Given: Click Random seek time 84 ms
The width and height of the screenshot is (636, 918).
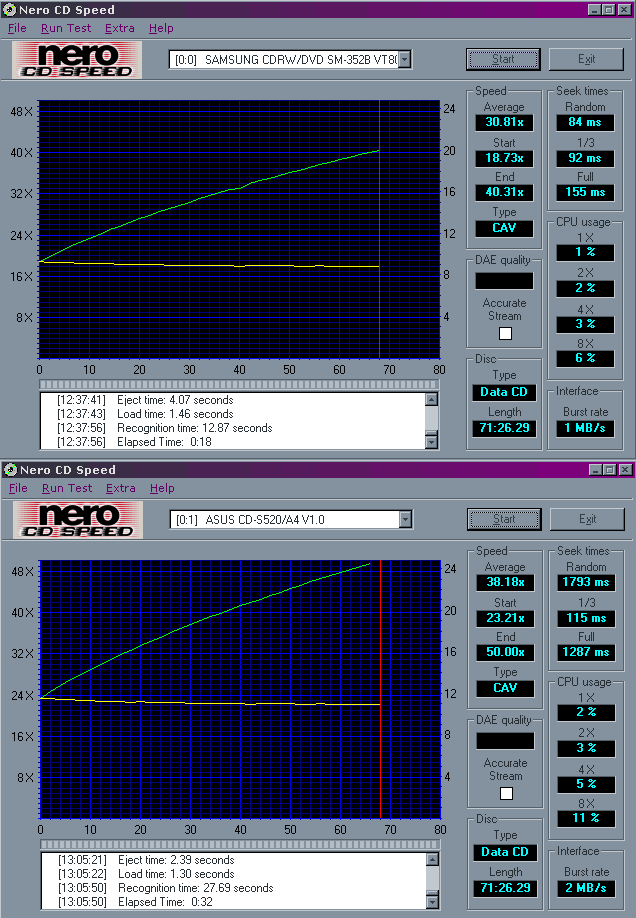Looking at the screenshot, I should pos(585,122).
